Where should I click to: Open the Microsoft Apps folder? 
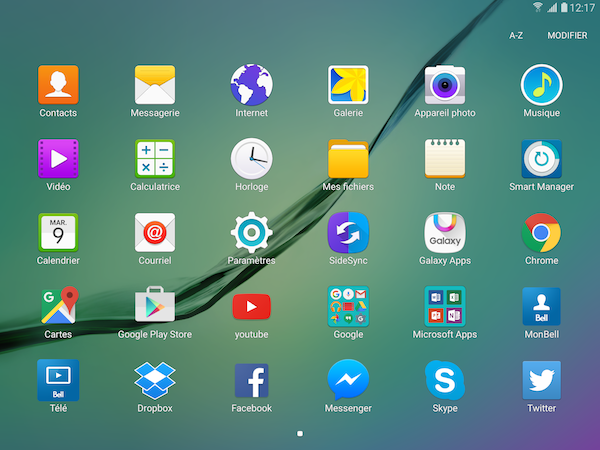(x=445, y=306)
